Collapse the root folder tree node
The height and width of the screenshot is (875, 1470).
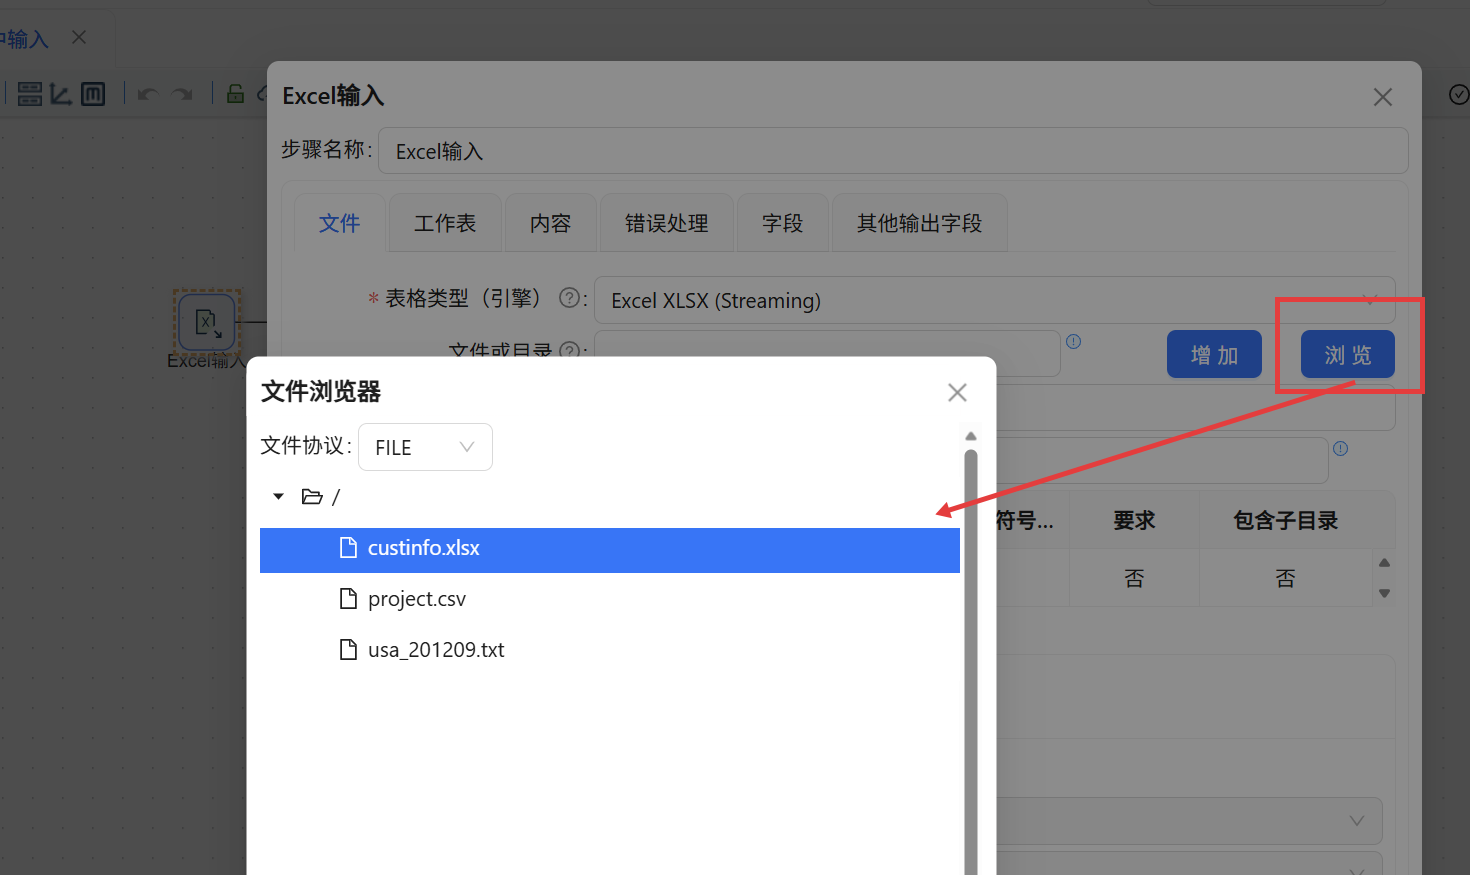pyautogui.click(x=279, y=496)
